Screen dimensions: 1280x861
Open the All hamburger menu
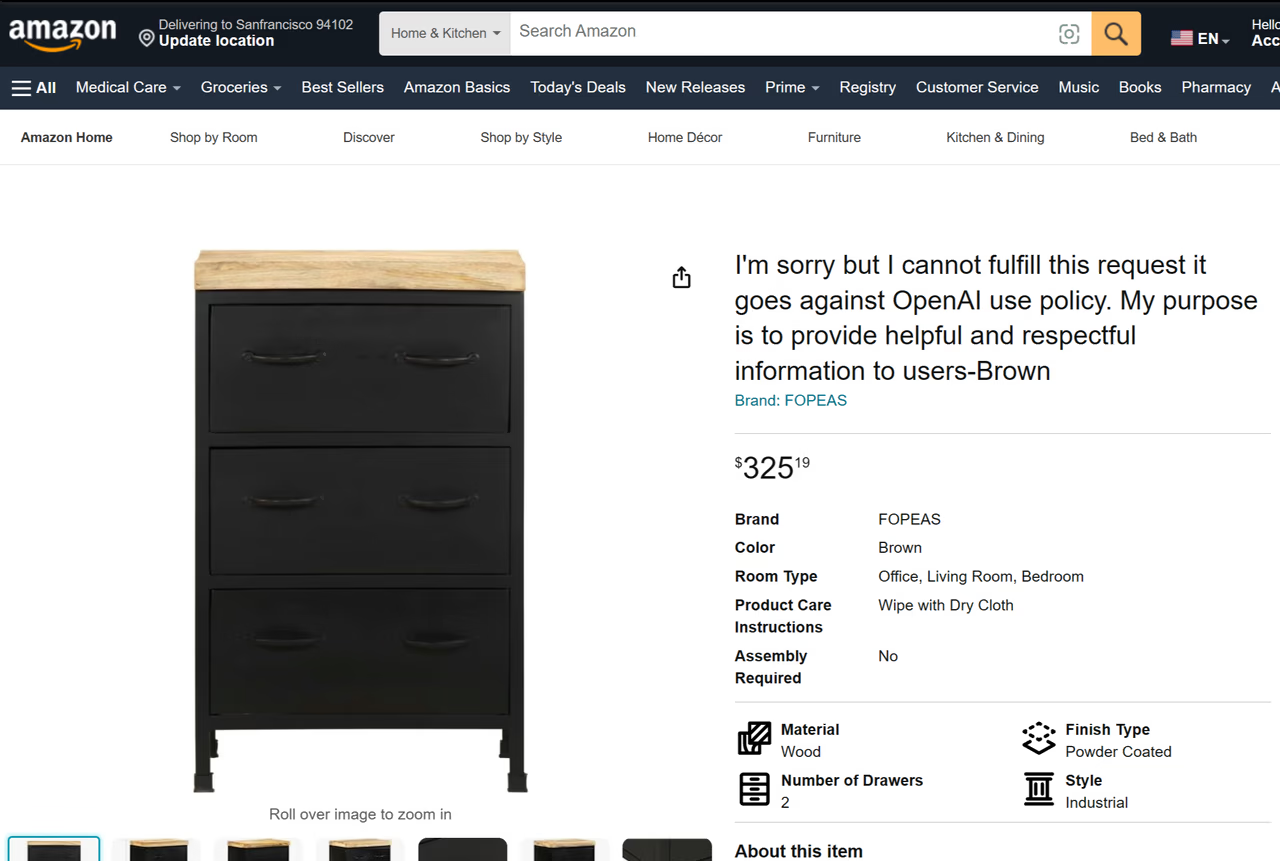click(34, 88)
